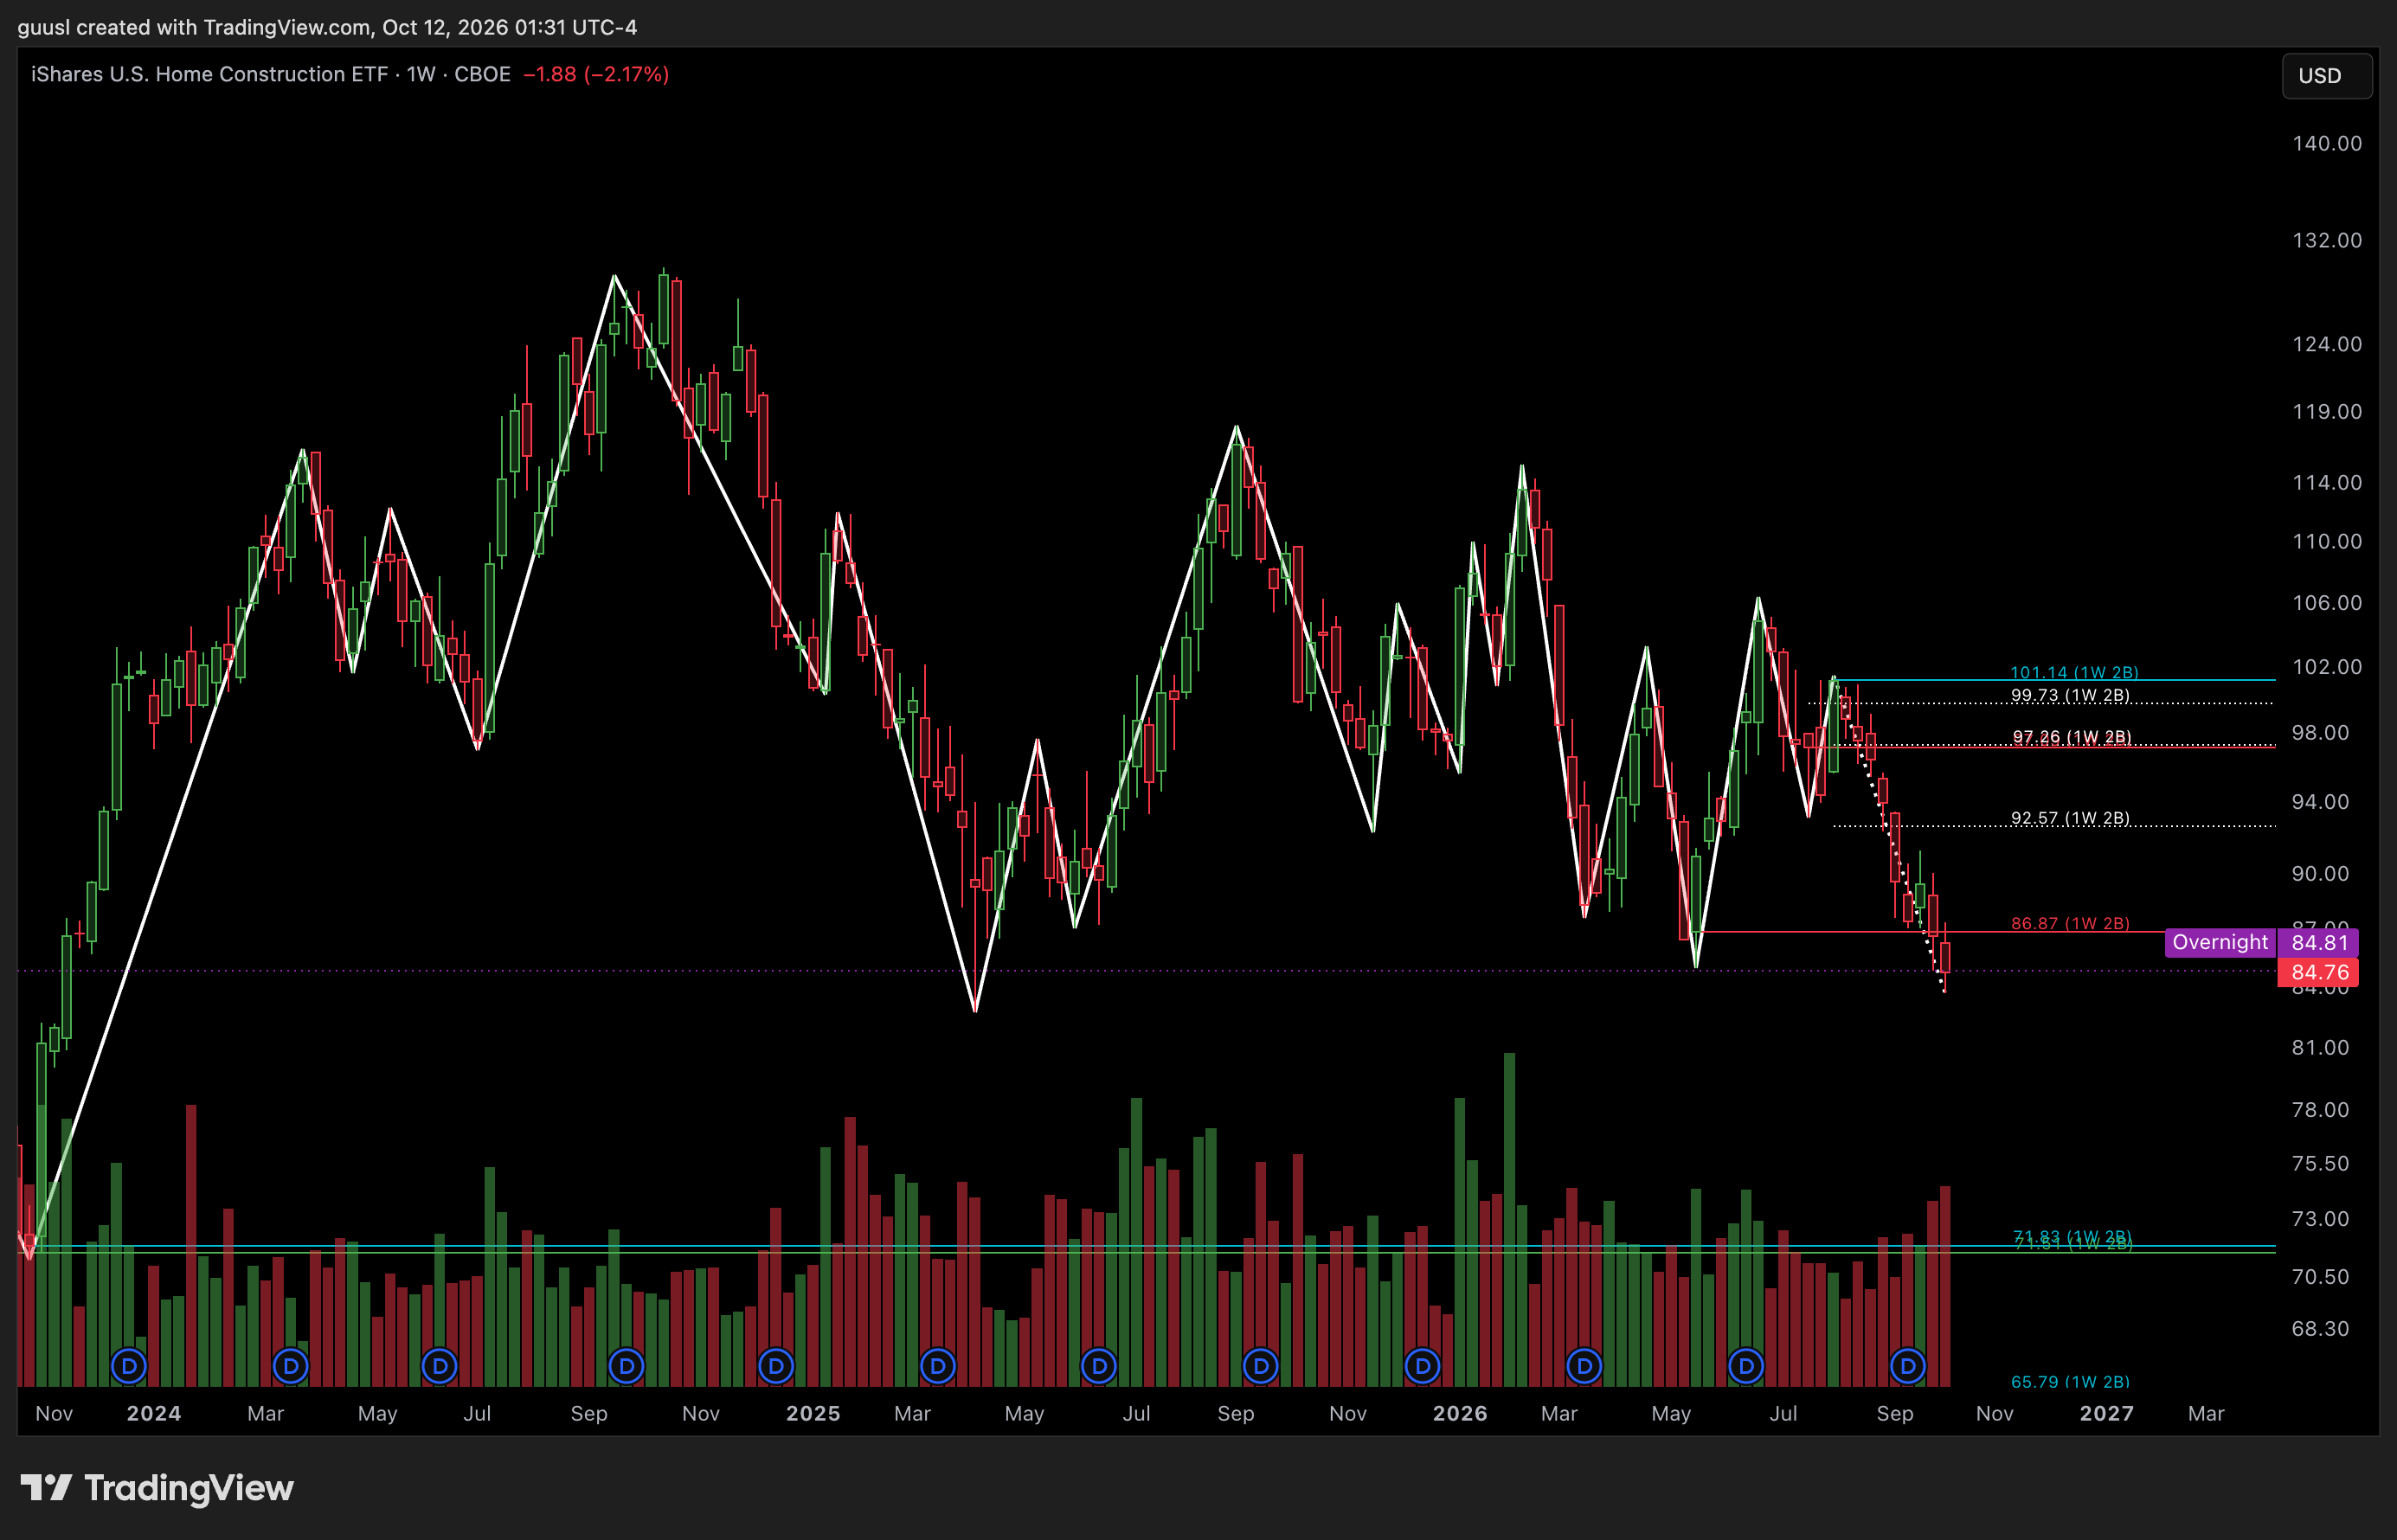Click the dividend marker for September 2024
This screenshot has height=1540, width=2397.
[627, 1365]
